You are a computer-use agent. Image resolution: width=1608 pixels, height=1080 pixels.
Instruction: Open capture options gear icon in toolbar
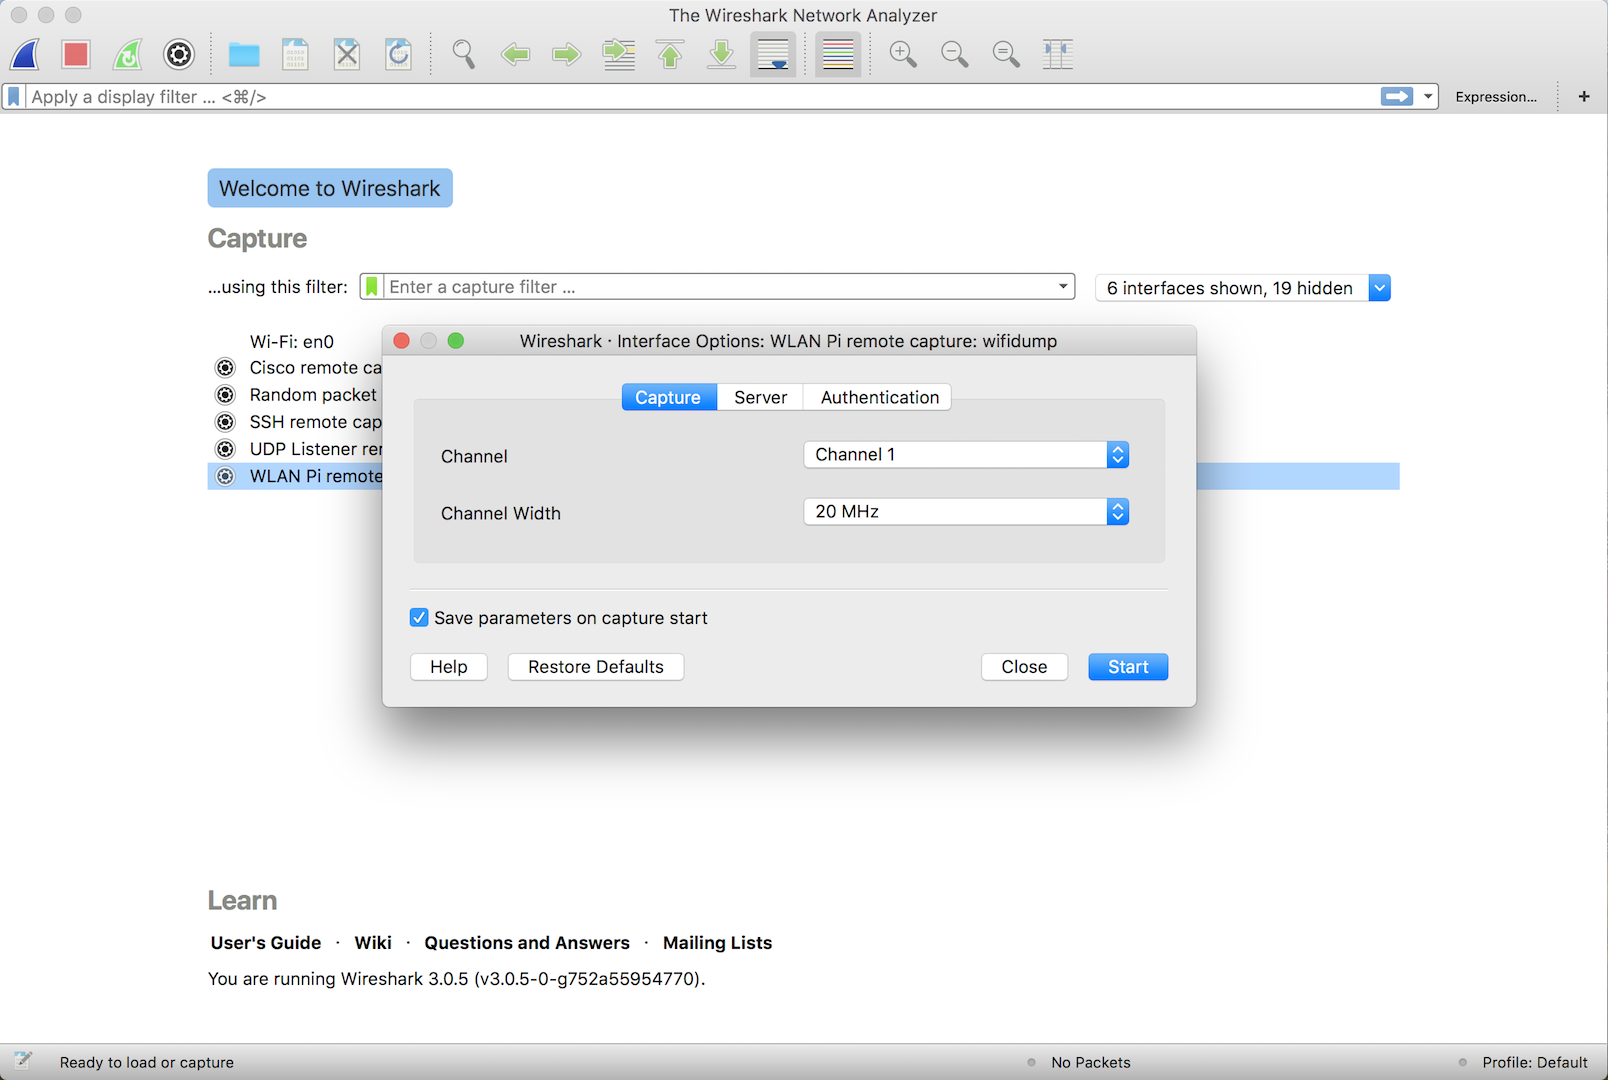pos(179,54)
